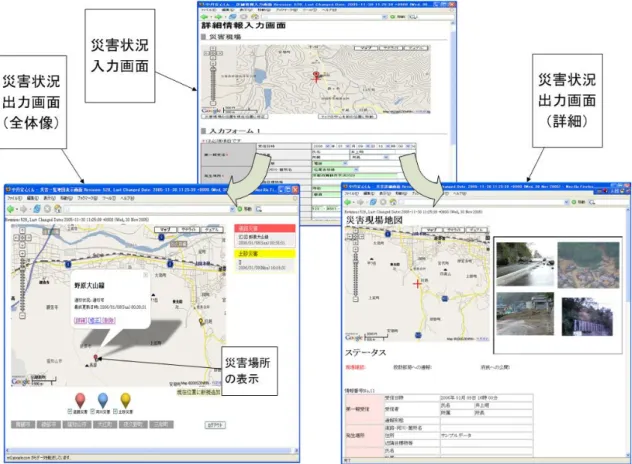Open address bar dropdown in overview map window
Screen dimensions: 632x464
tap(232, 209)
